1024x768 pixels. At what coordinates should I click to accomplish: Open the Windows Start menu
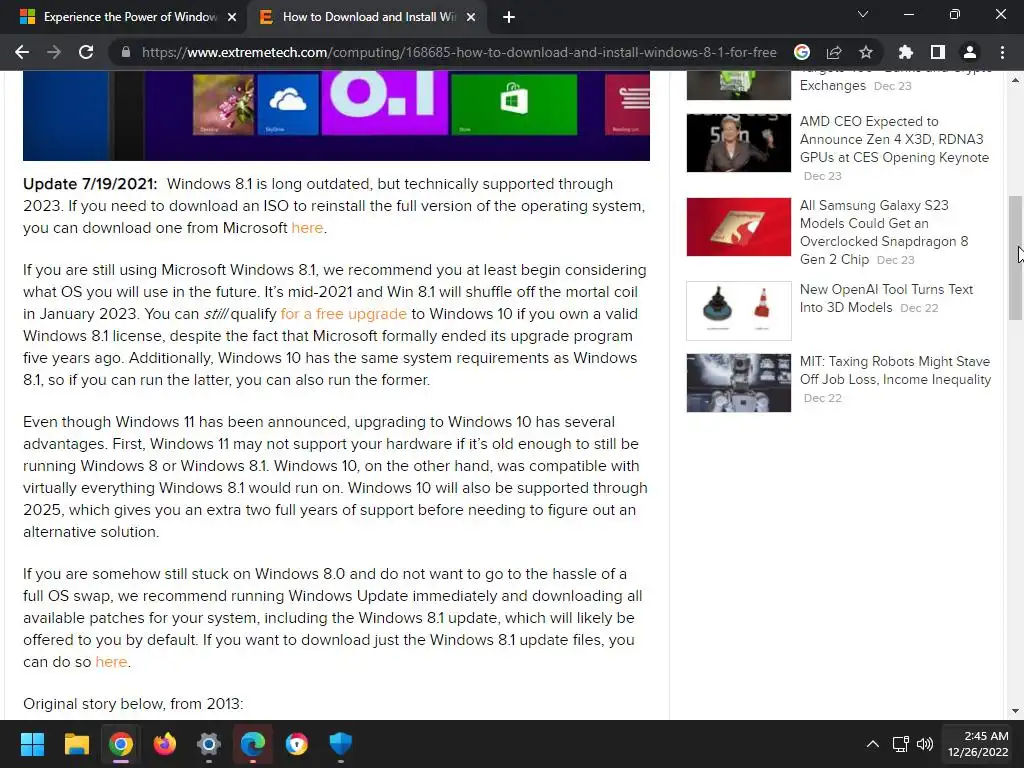(32, 744)
